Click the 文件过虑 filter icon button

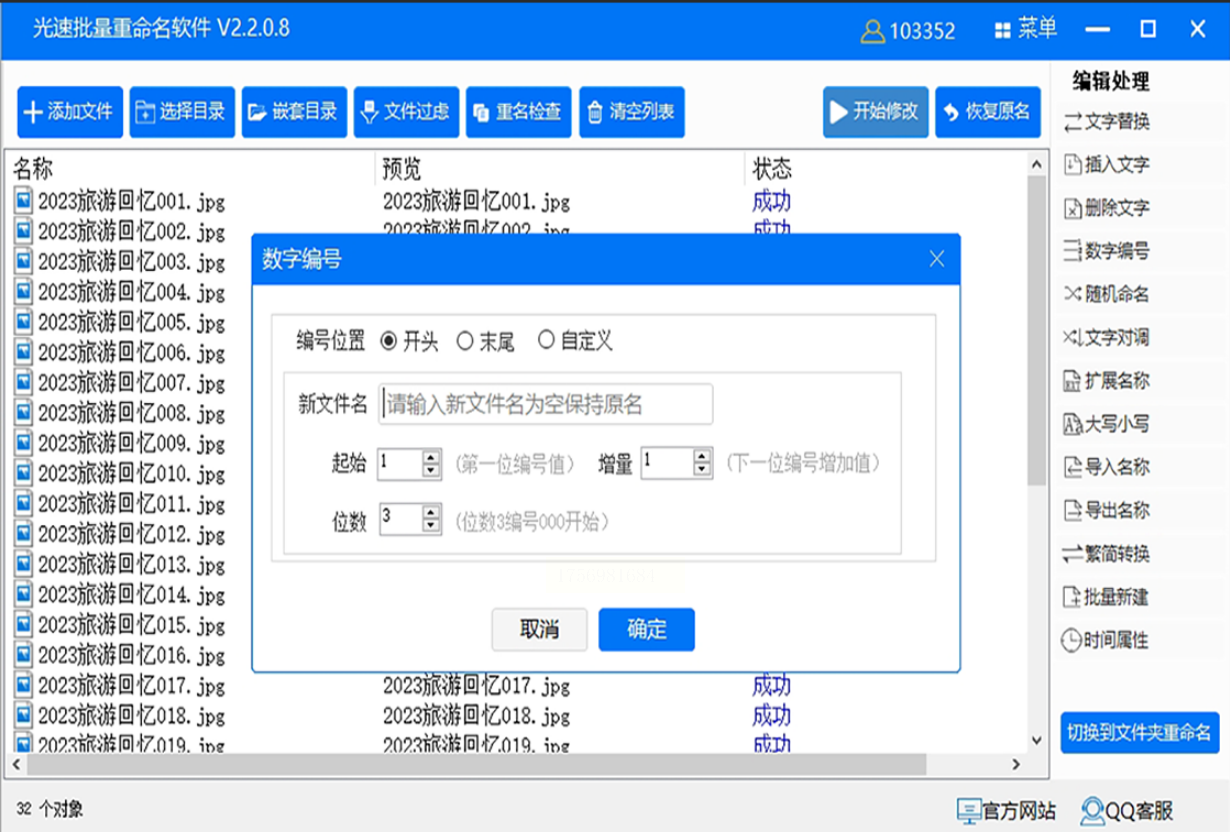point(406,112)
